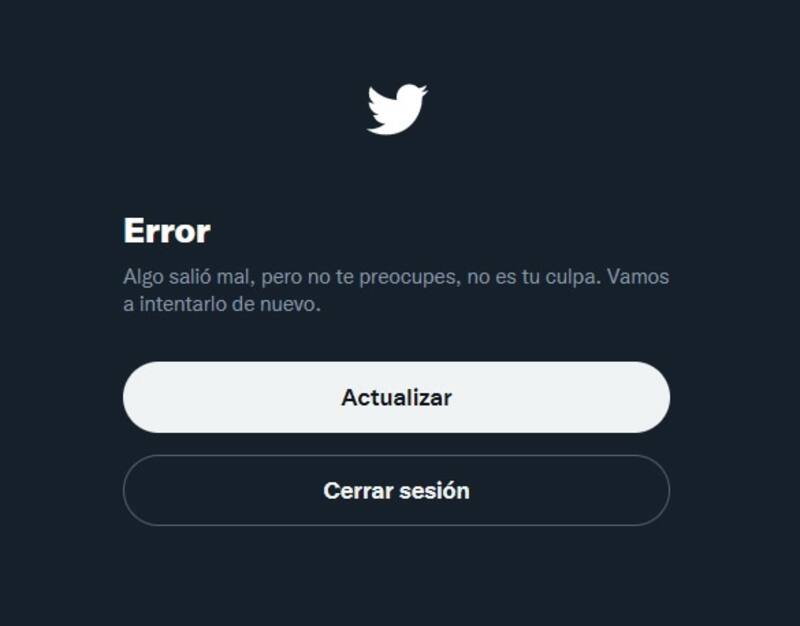The width and height of the screenshot is (800, 626).
Task: Click the Cerrar sesión button
Action: point(396,490)
